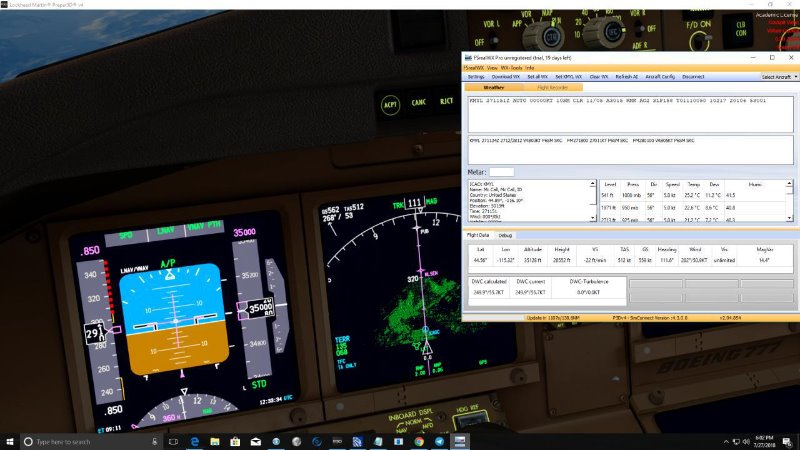Switch to the Weather tab
Image resolution: width=800 pixels, height=450 pixels.
493,88
